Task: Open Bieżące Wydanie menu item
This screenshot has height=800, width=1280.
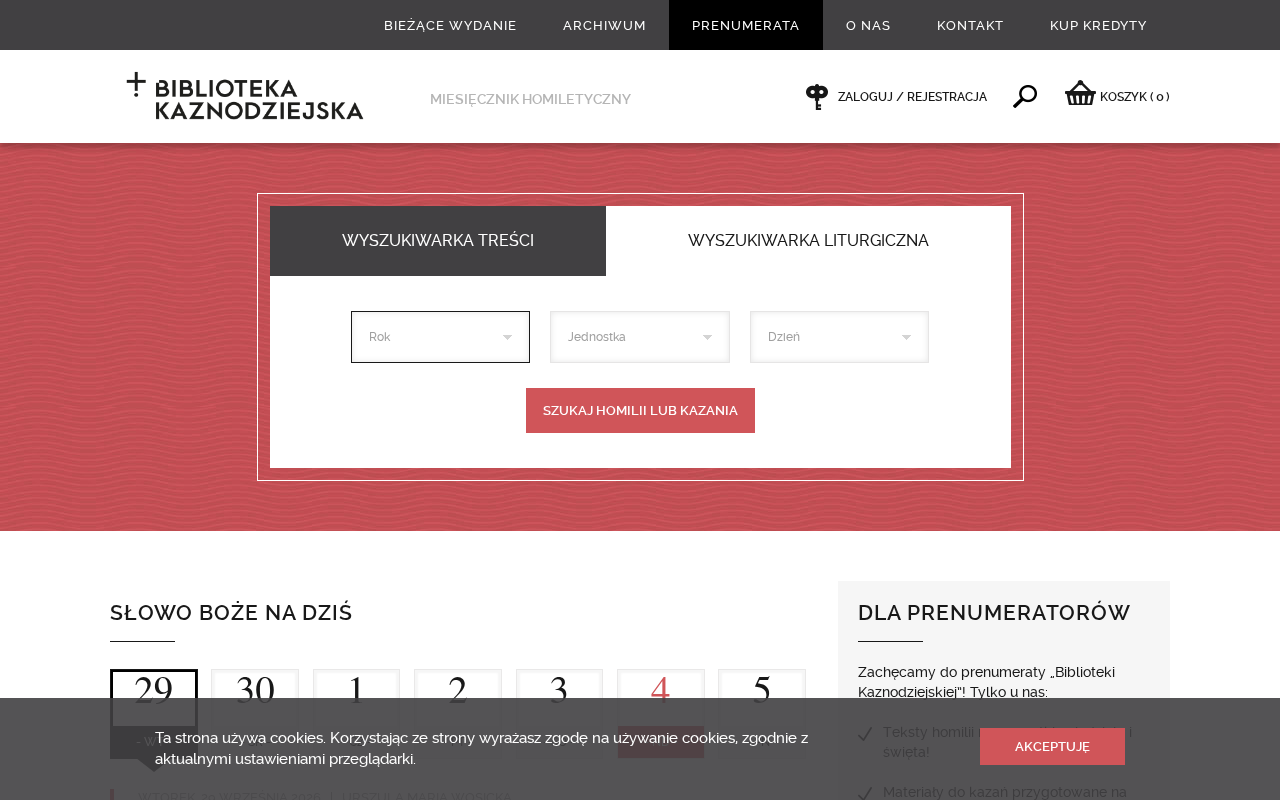Action: pos(450,25)
